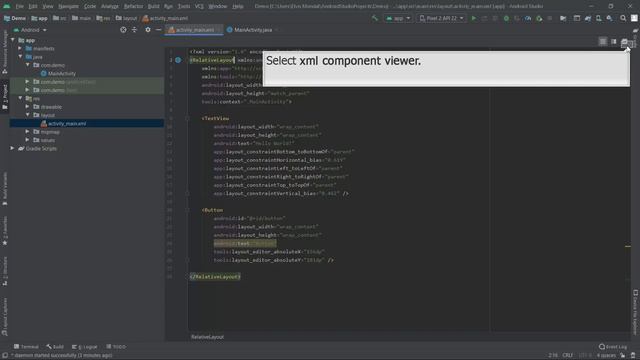Image resolution: width=640 pixels, height=360 pixels.
Task: Expand the values folder
Action: pos(27,140)
